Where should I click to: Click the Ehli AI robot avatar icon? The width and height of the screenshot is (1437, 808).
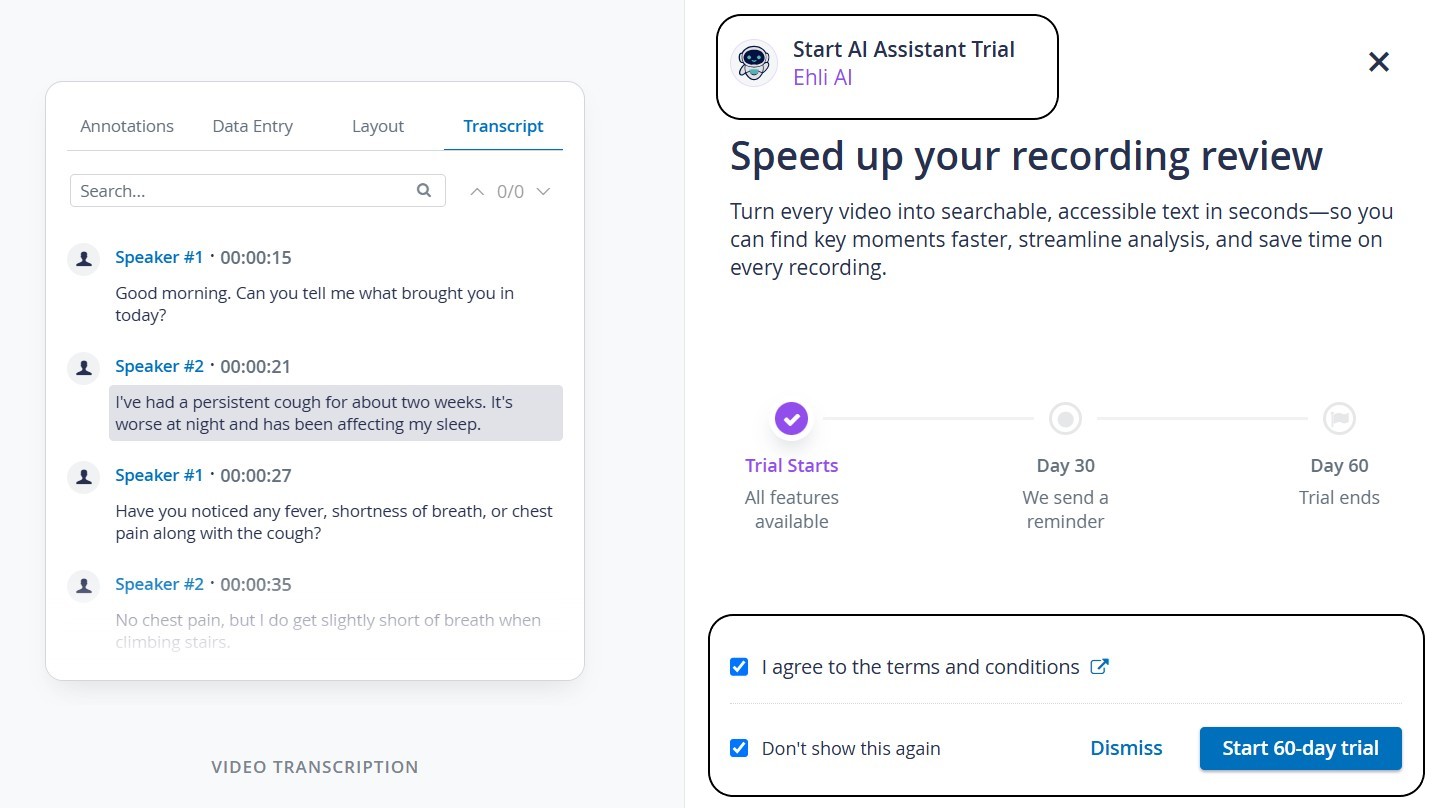pos(754,64)
